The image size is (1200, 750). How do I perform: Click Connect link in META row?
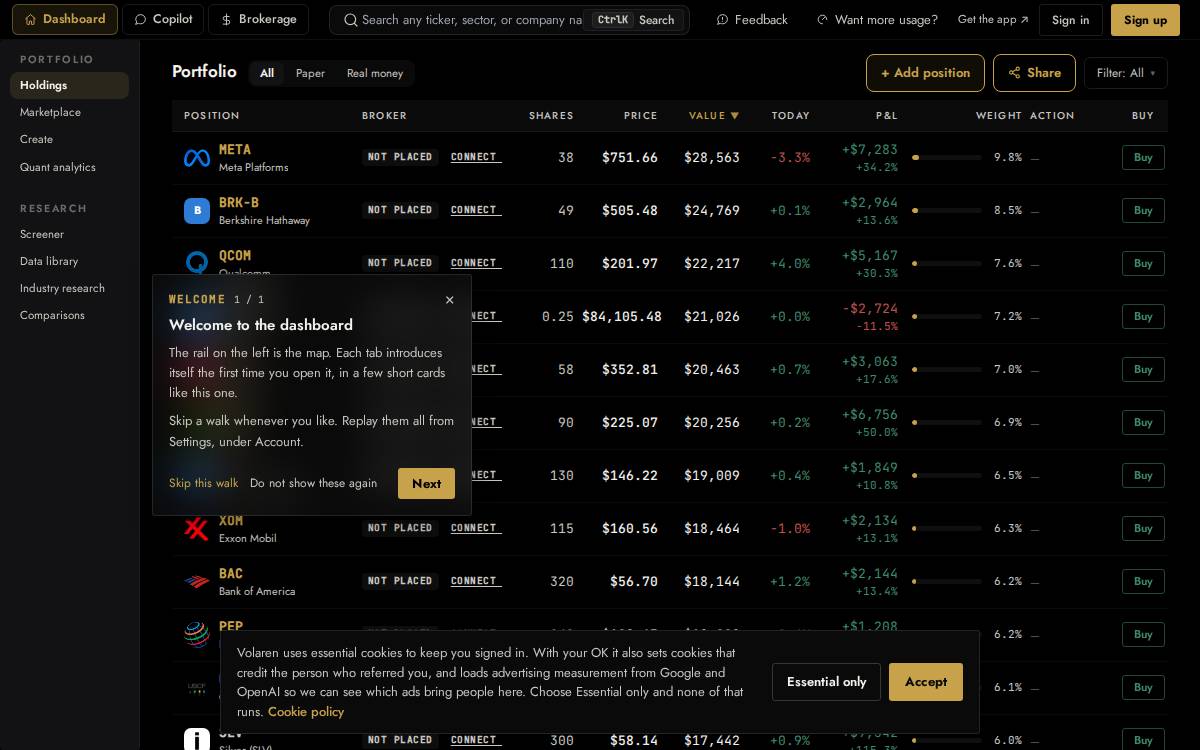pos(476,157)
